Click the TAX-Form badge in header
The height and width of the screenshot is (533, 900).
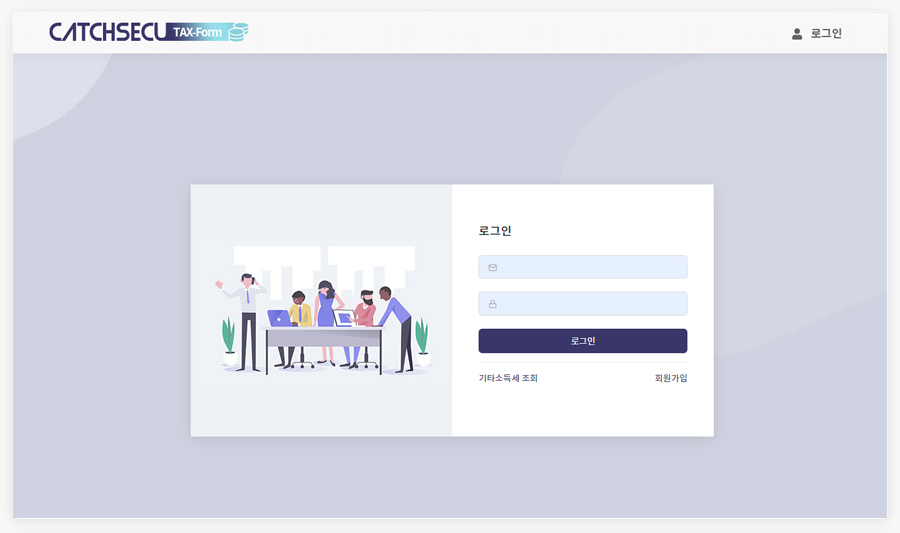[198, 32]
